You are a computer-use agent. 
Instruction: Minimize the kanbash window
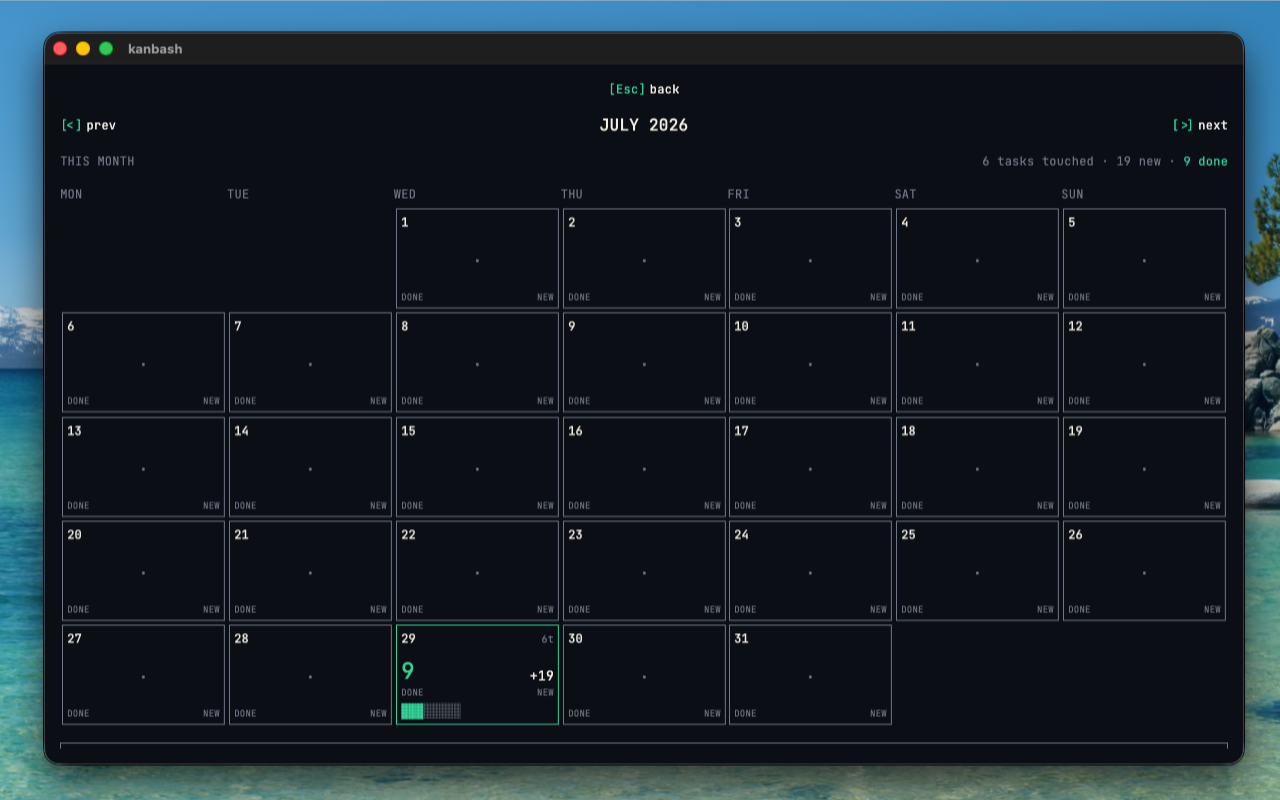83,48
